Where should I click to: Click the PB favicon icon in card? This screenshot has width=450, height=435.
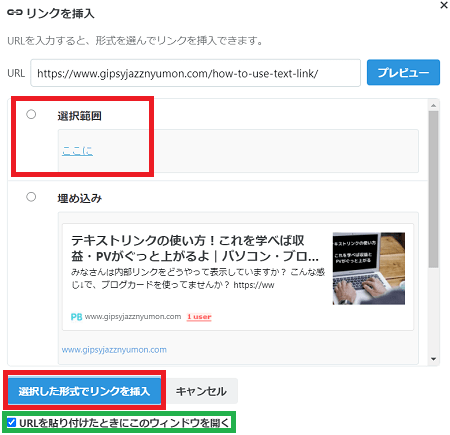coord(76,317)
